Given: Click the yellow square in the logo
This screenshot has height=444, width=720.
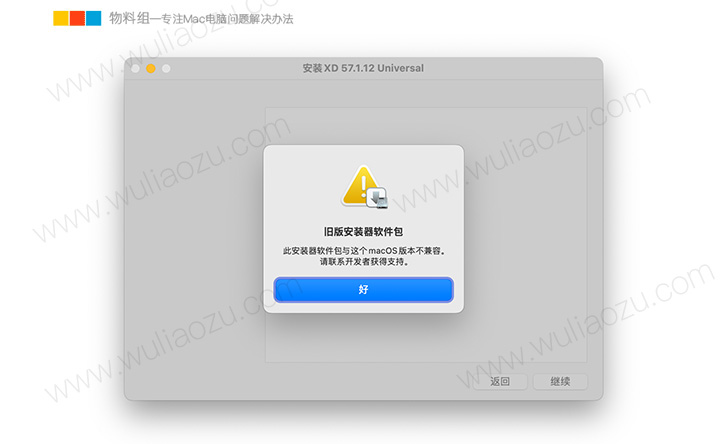Looking at the screenshot, I should (61, 18).
